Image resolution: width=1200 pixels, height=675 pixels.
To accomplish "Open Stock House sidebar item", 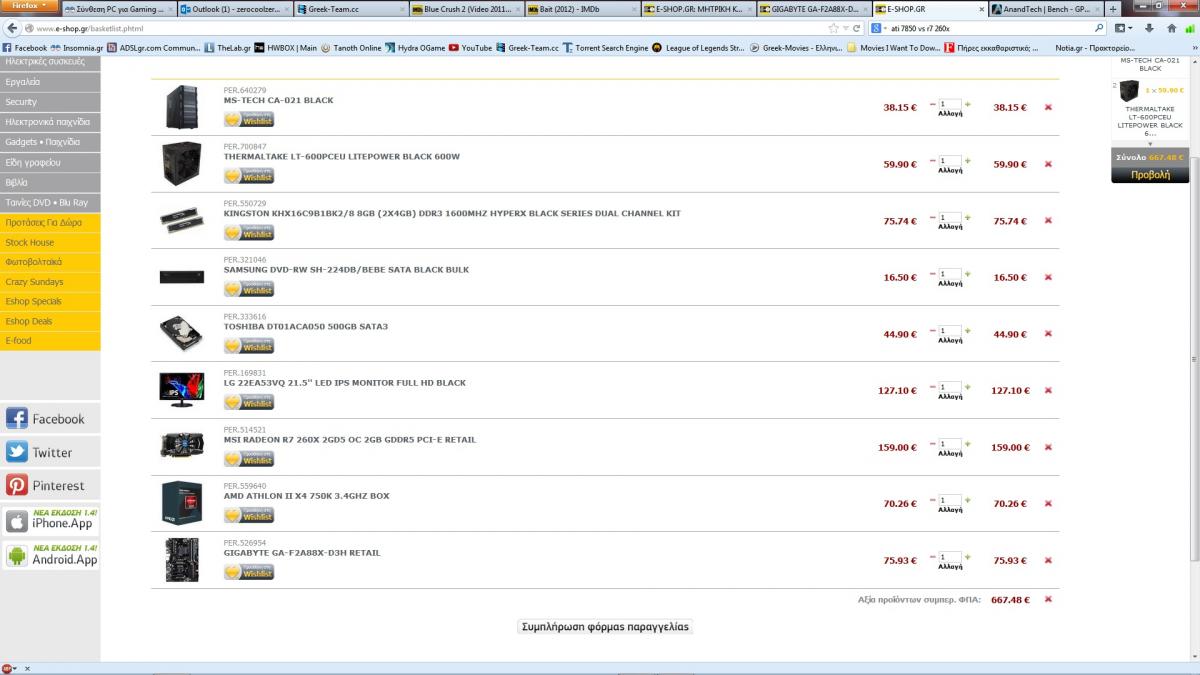I will pyautogui.click(x=50, y=242).
